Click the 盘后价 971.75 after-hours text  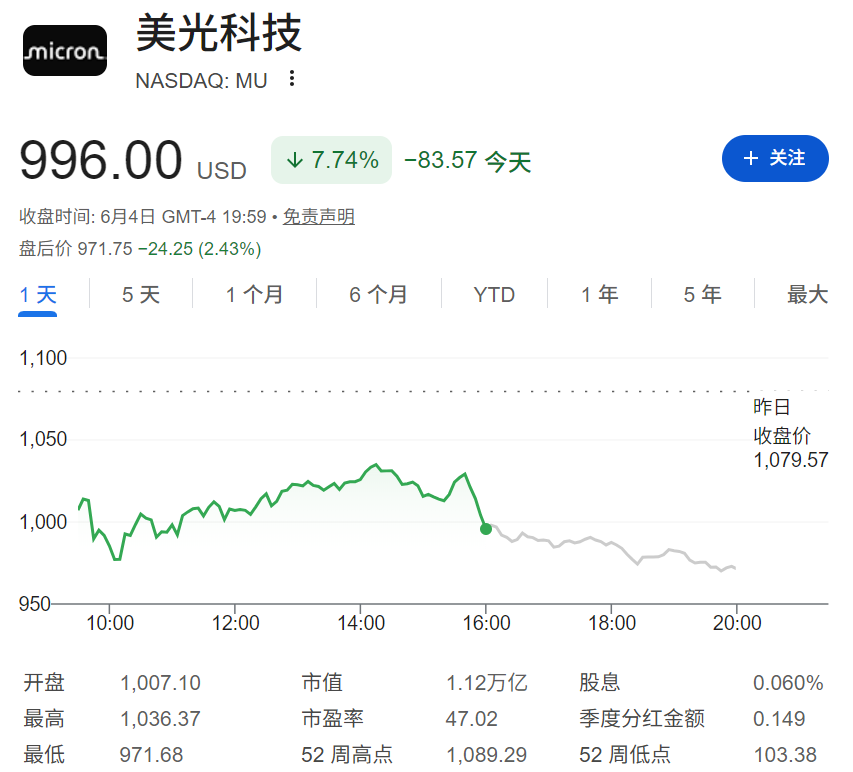pyautogui.click(x=76, y=249)
